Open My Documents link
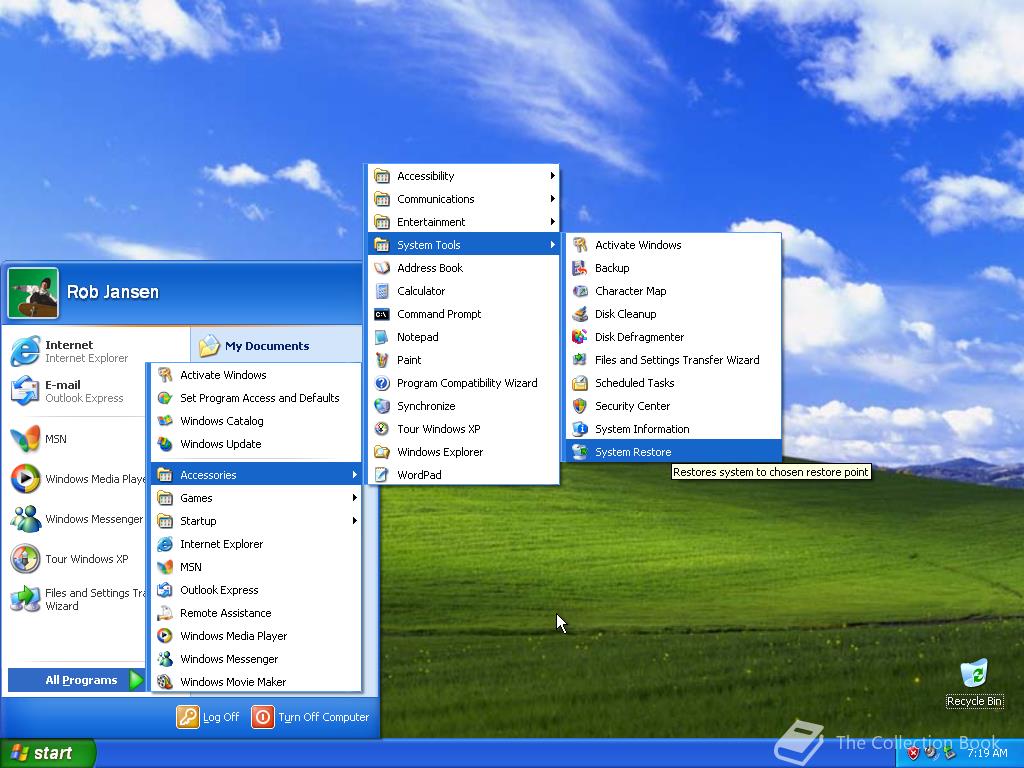Viewport: 1024px width, 768px height. 255,345
